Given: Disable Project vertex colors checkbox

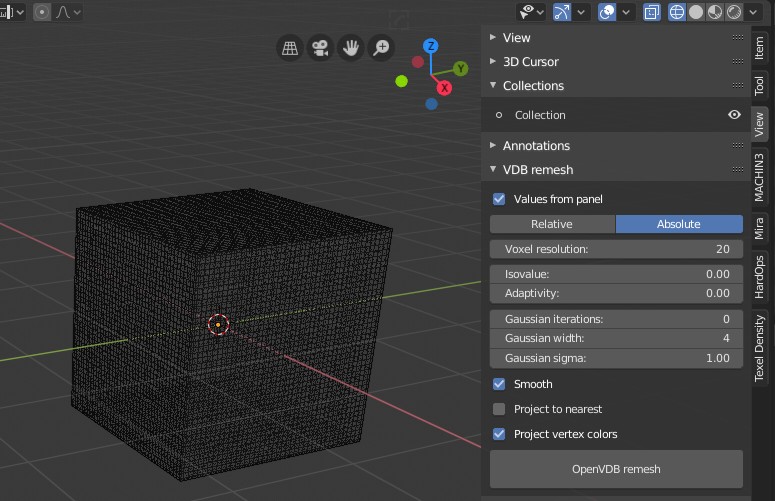Looking at the screenshot, I should point(499,434).
